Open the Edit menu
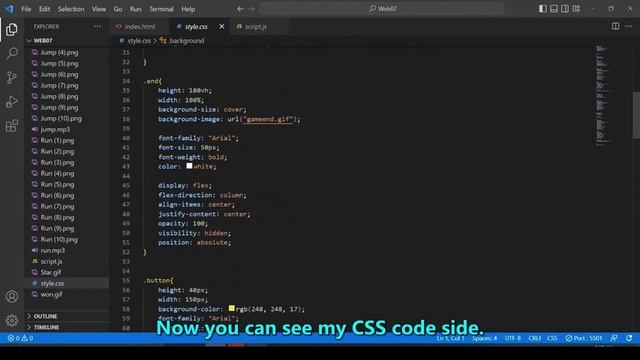The height and width of the screenshot is (360, 640). tap(44, 9)
